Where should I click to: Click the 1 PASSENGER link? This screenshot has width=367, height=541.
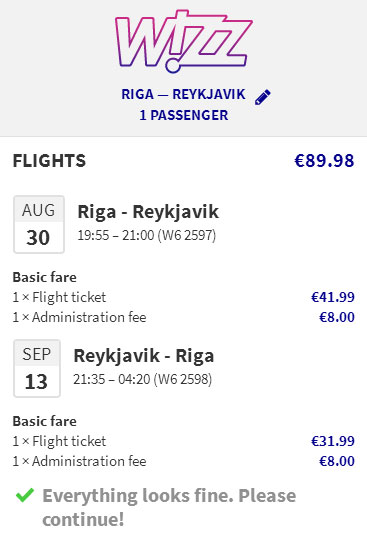(x=184, y=115)
